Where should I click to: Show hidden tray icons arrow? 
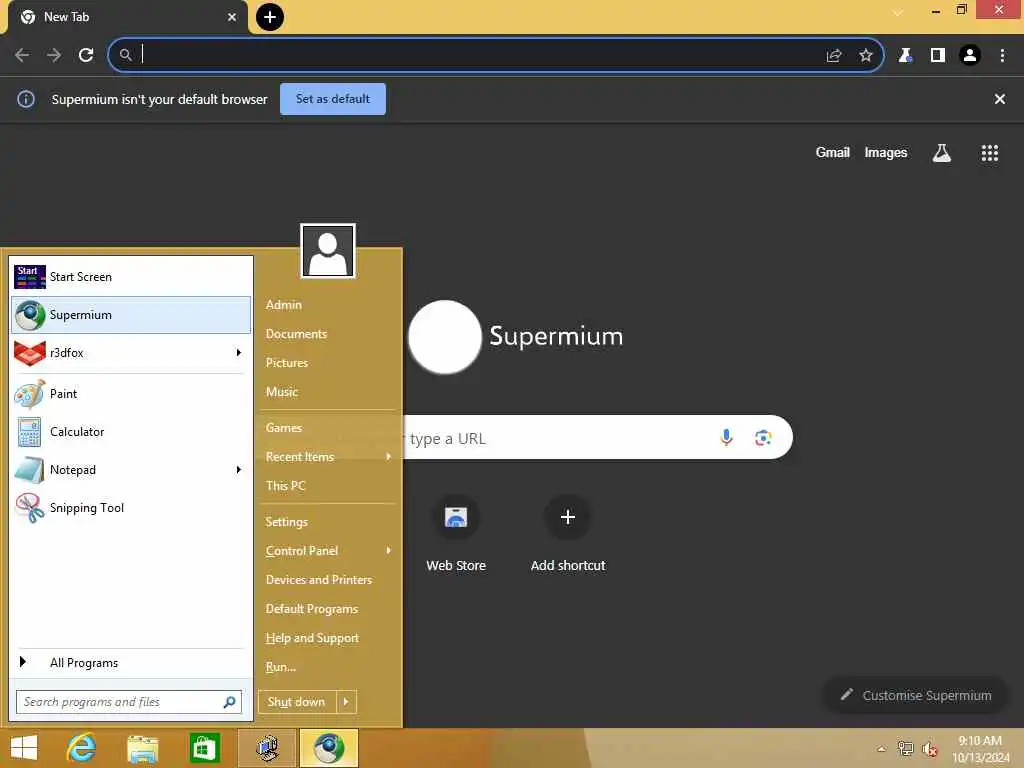coord(882,749)
